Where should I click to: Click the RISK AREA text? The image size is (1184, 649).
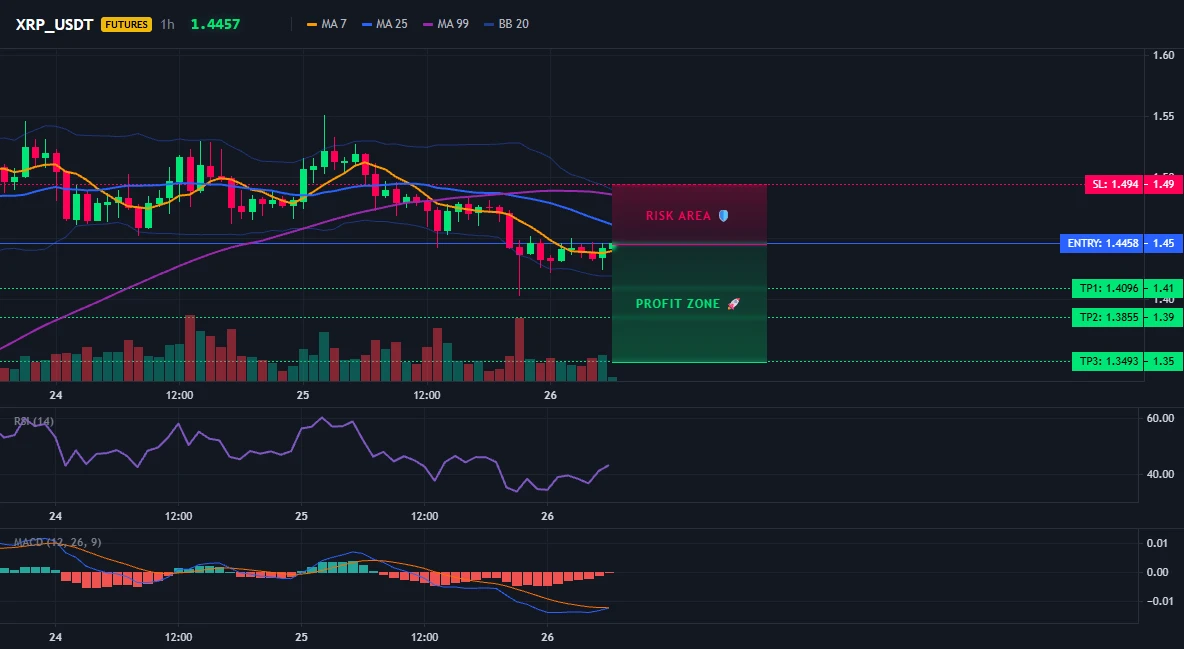point(678,216)
